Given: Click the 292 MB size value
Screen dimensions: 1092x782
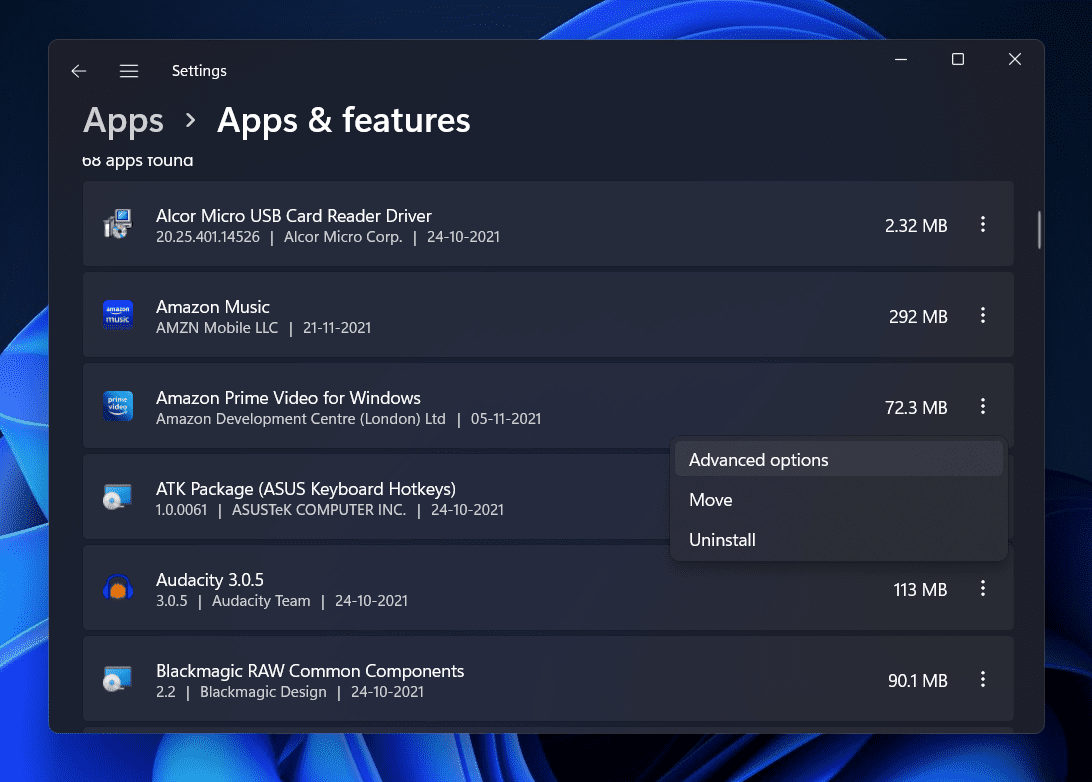Looking at the screenshot, I should pos(918,317).
